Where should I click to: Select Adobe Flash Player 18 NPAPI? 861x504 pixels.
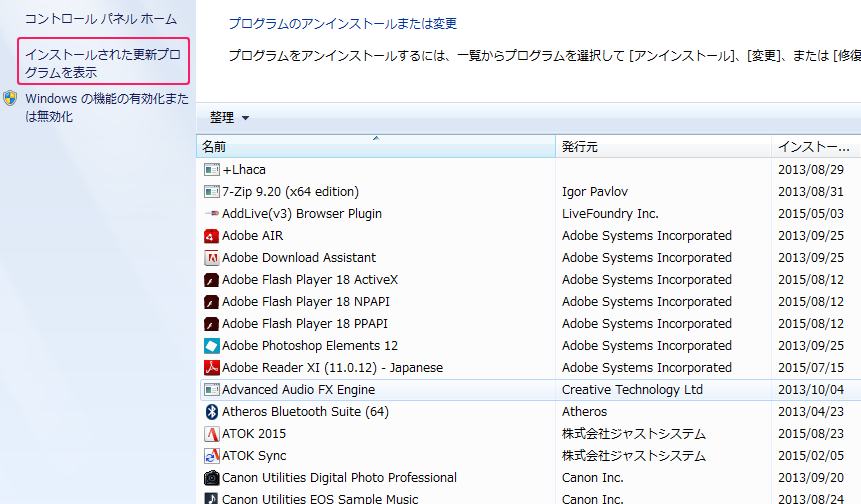pyautogui.click(x=306, y=302)
